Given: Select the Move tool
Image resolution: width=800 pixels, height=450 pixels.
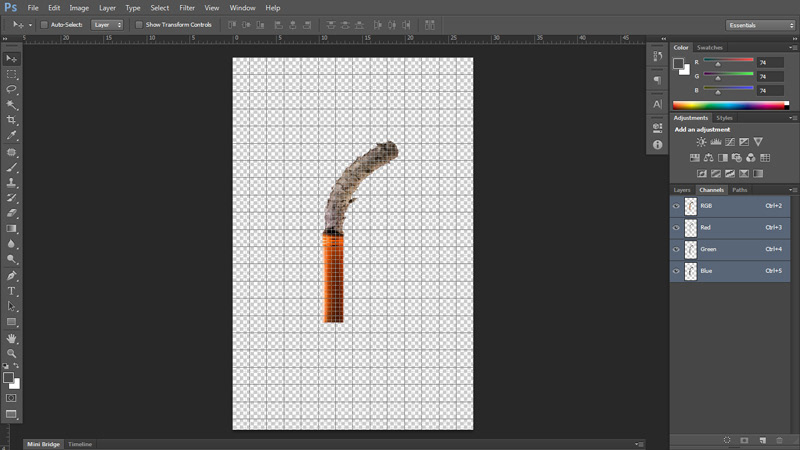Looking at the screenshot, I should pos(12,59).
